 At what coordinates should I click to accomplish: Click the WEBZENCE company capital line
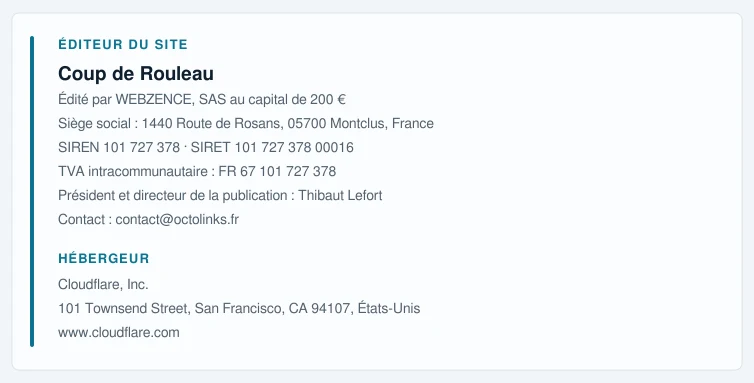(202, 100)
